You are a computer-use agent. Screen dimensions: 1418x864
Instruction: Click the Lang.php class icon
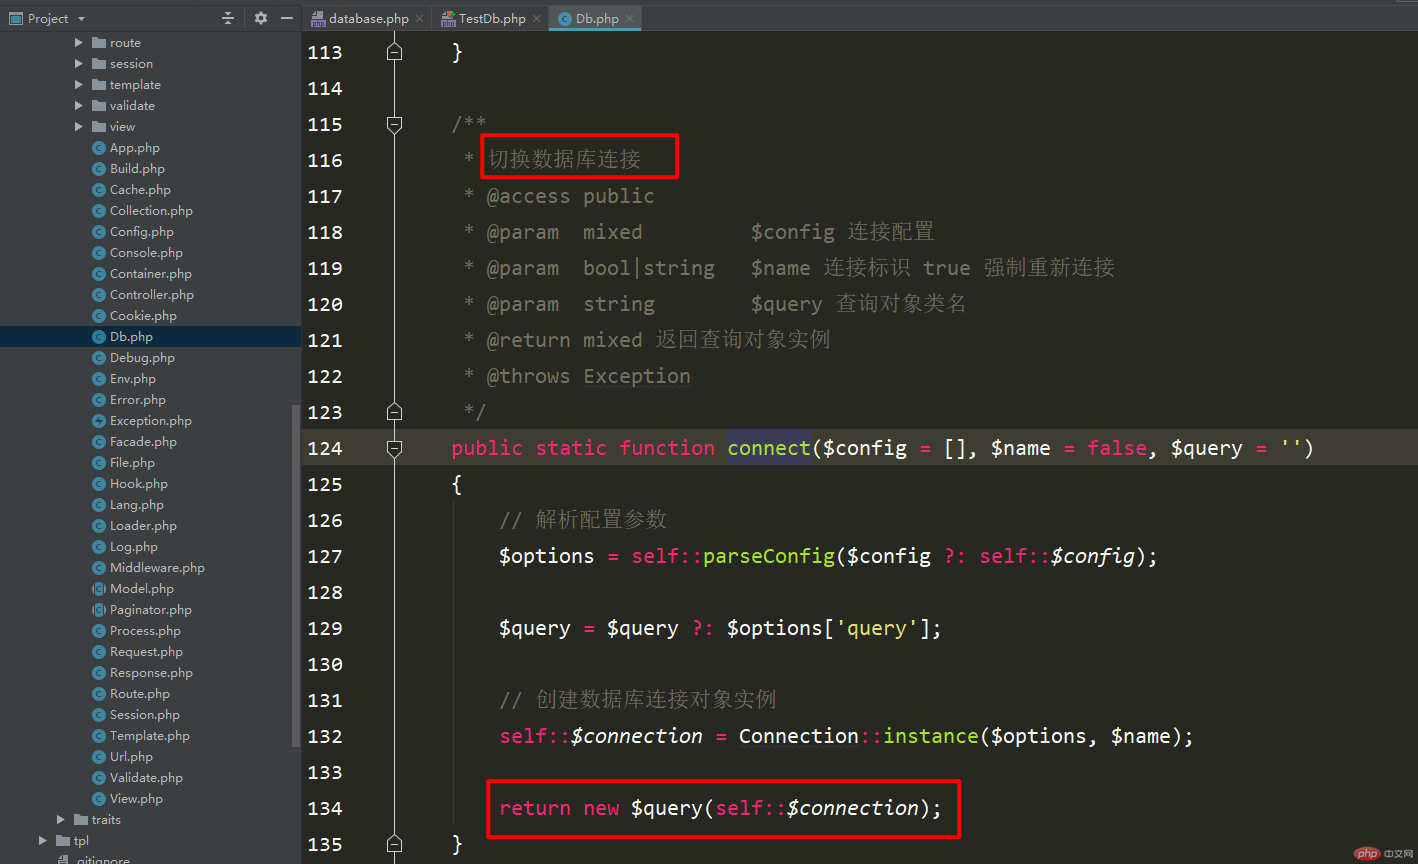[99, 505]
